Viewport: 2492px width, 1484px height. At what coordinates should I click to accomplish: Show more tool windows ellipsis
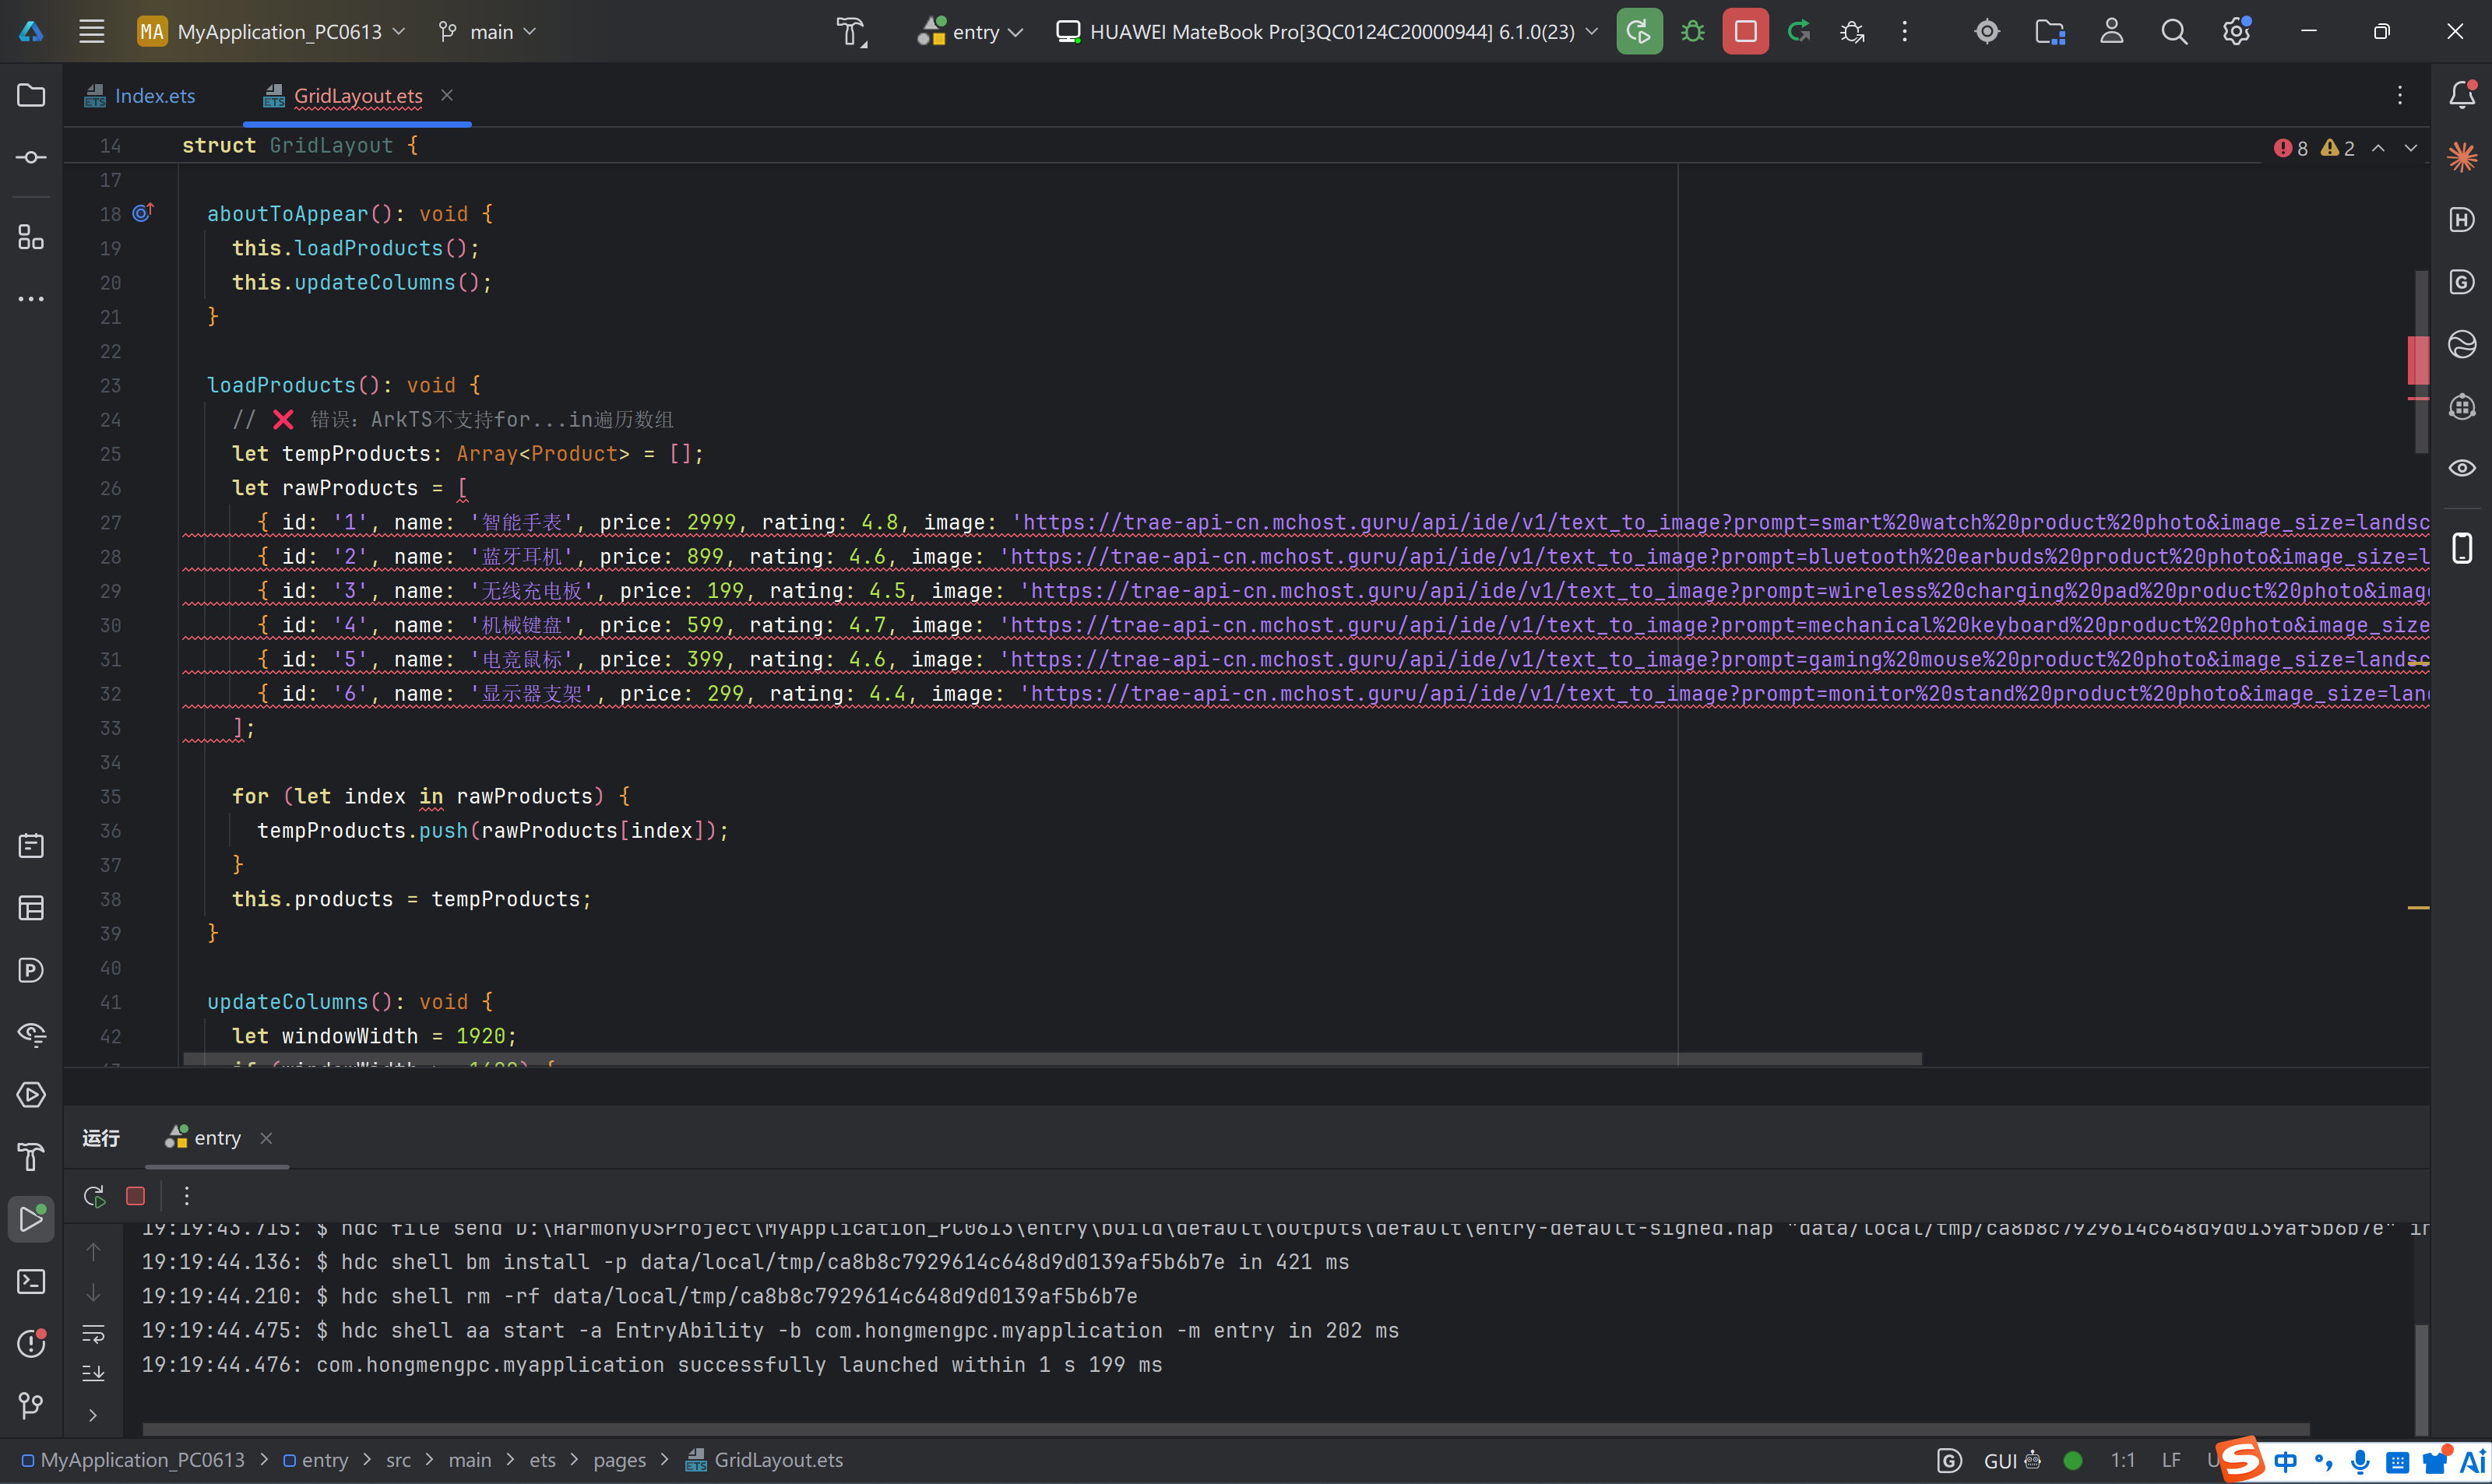point(31,299)
